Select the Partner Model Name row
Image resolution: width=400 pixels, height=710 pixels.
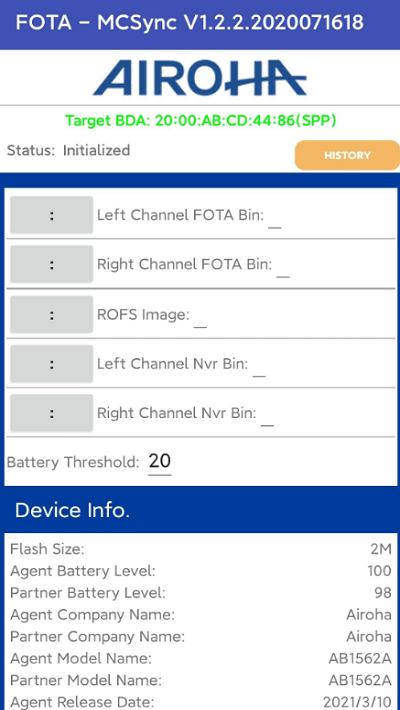[200, 680]
